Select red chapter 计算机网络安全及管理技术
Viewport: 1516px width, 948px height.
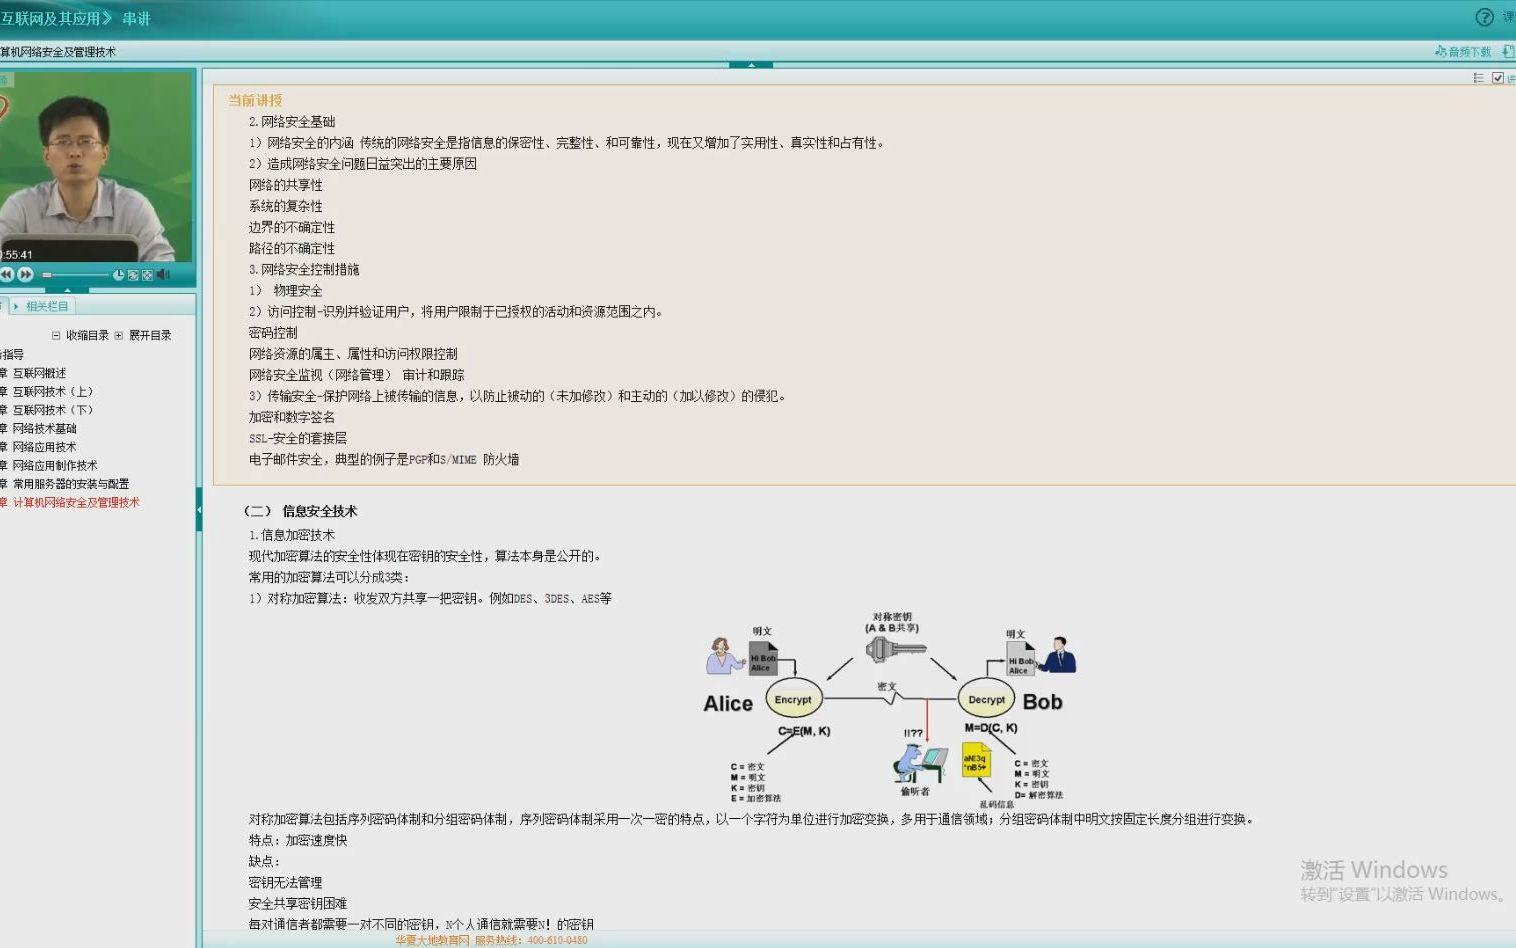pos(76,502)
